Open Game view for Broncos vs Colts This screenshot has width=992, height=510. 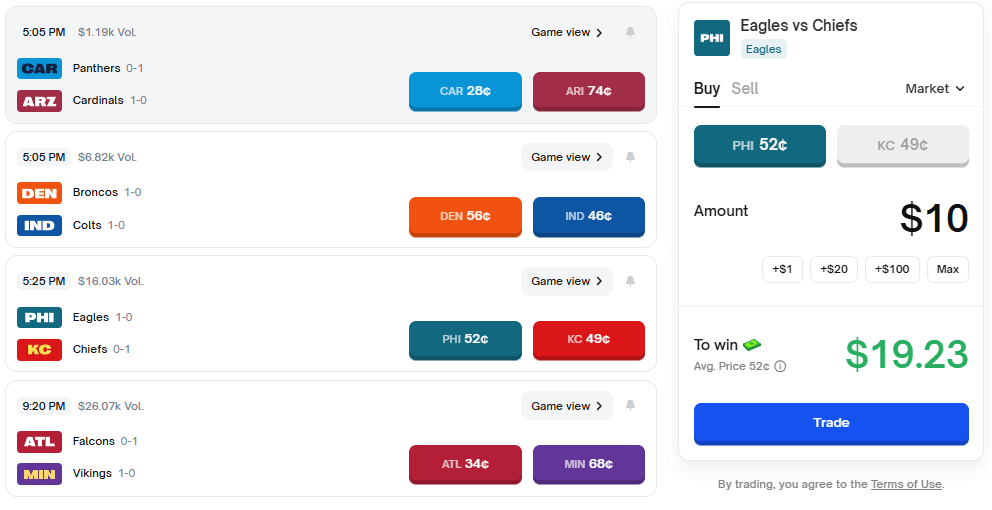click(x=567, y=157)
